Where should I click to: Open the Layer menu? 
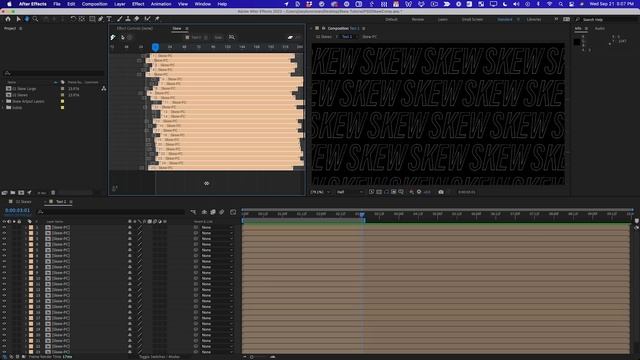(x=120, y=4)
